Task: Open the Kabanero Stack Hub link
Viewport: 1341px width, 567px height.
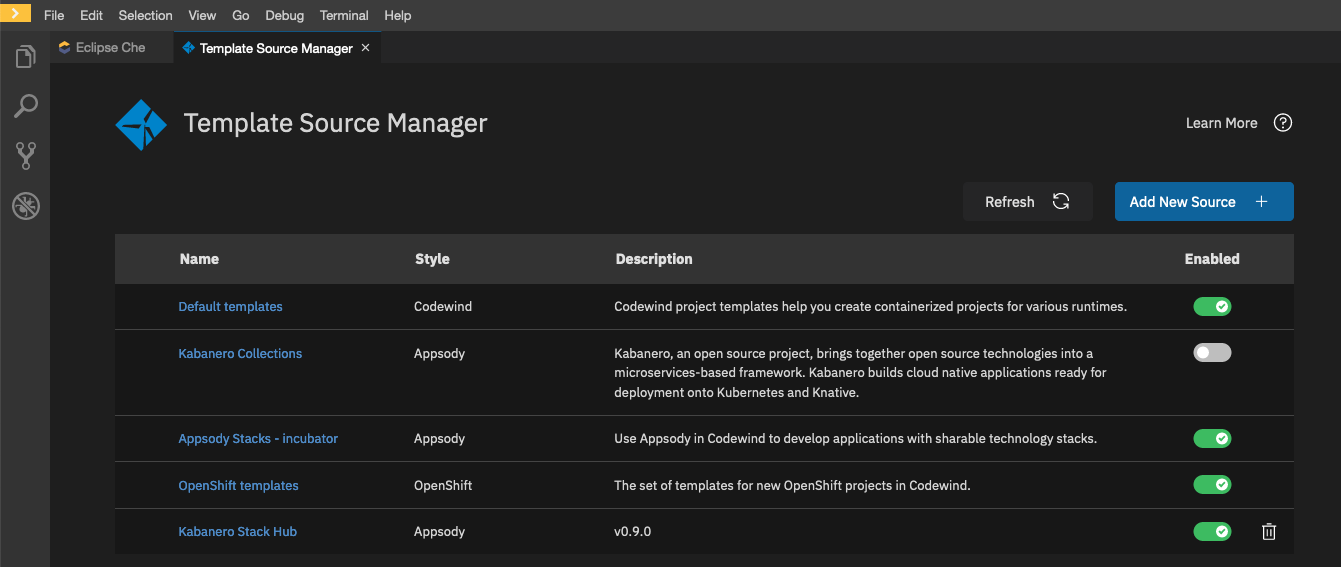Action: pos(237,531)
